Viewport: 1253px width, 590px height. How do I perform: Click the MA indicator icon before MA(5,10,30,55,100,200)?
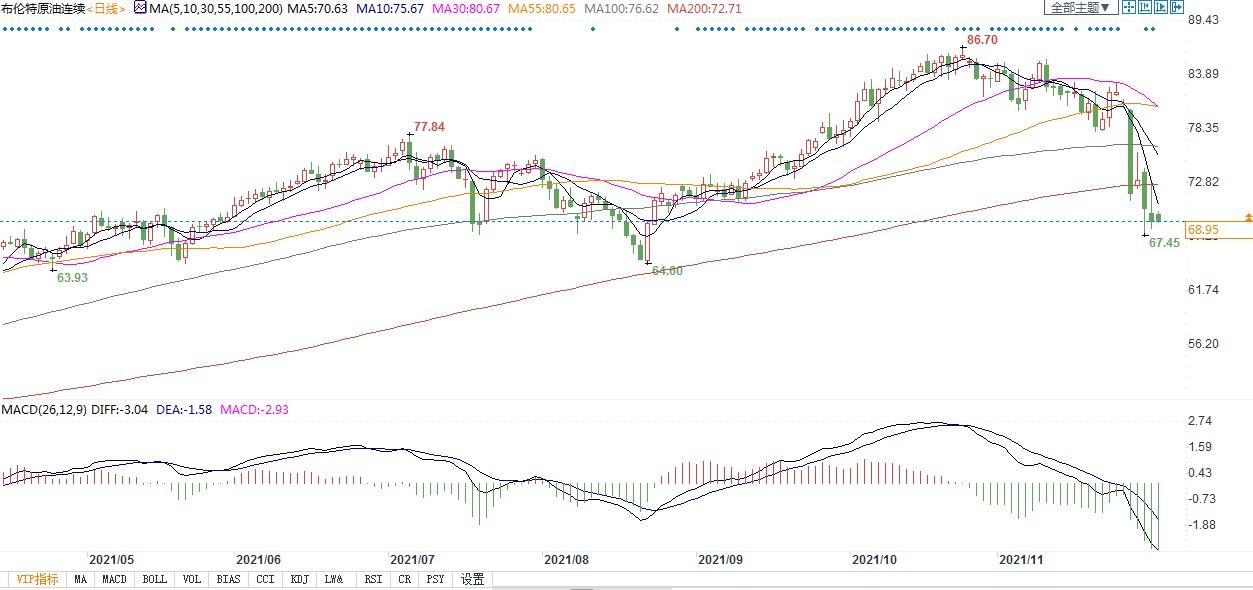[x=140, y=8]
